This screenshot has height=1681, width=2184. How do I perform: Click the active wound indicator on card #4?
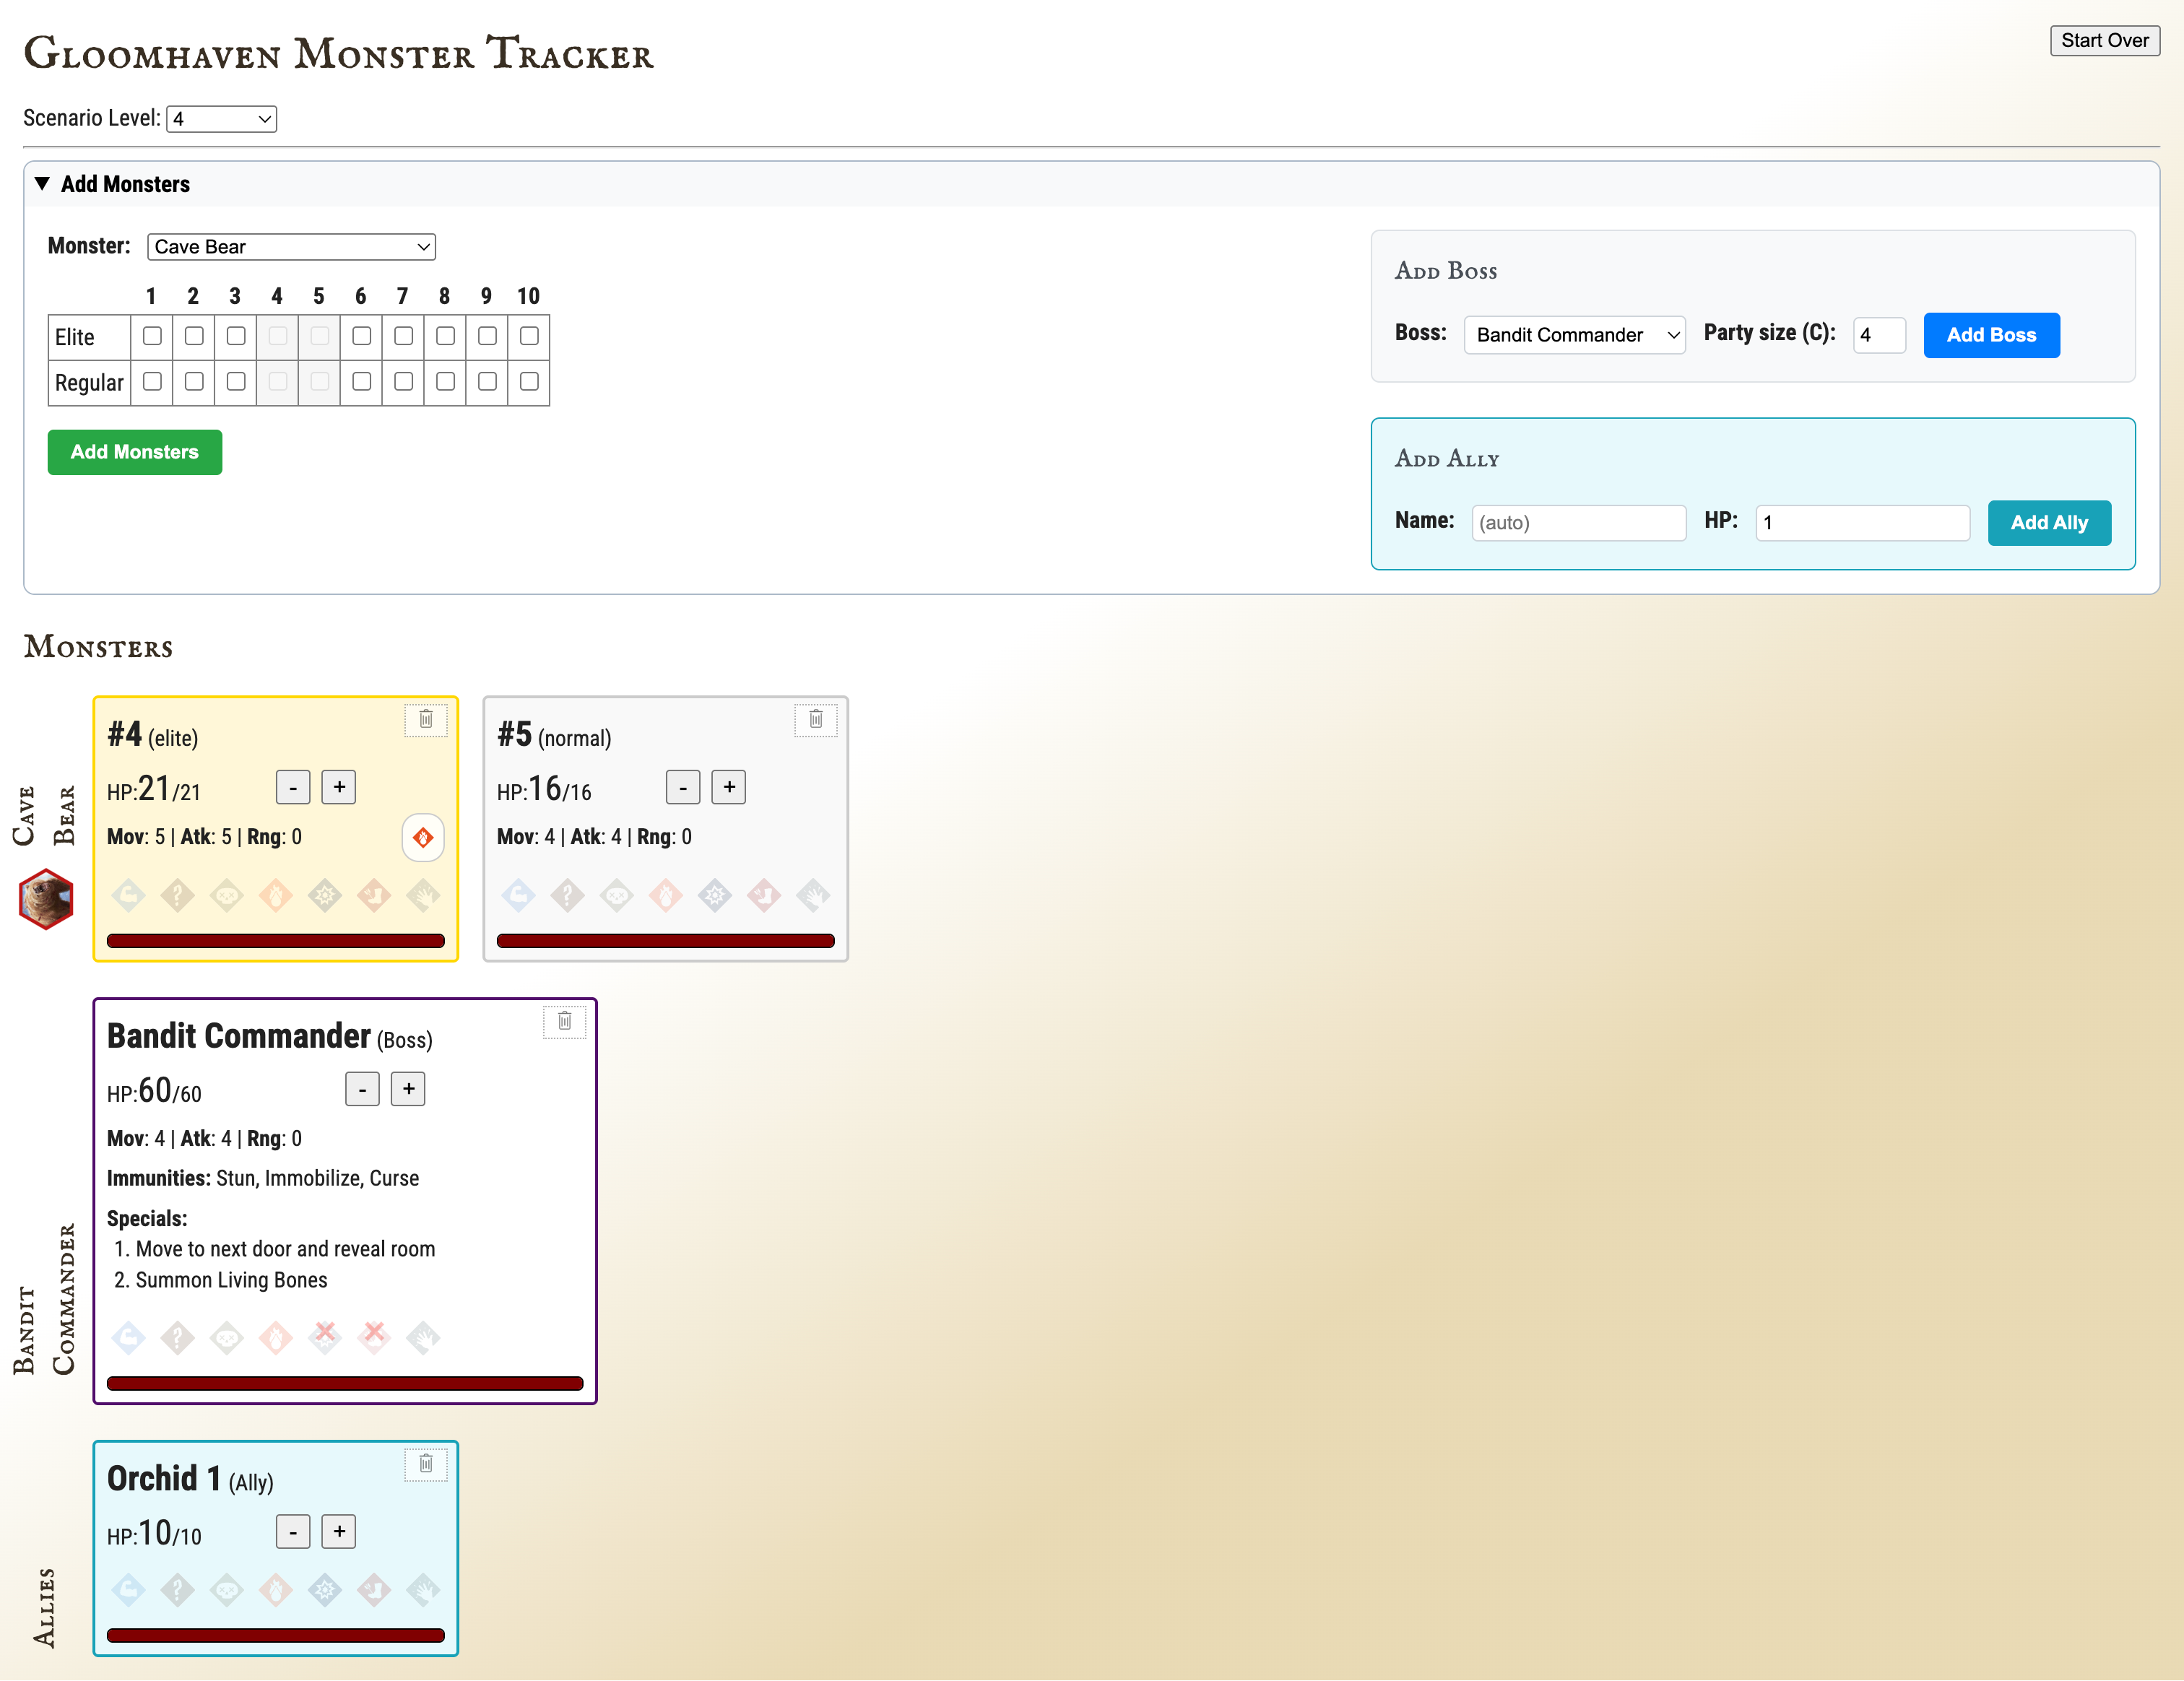[423, 838]
